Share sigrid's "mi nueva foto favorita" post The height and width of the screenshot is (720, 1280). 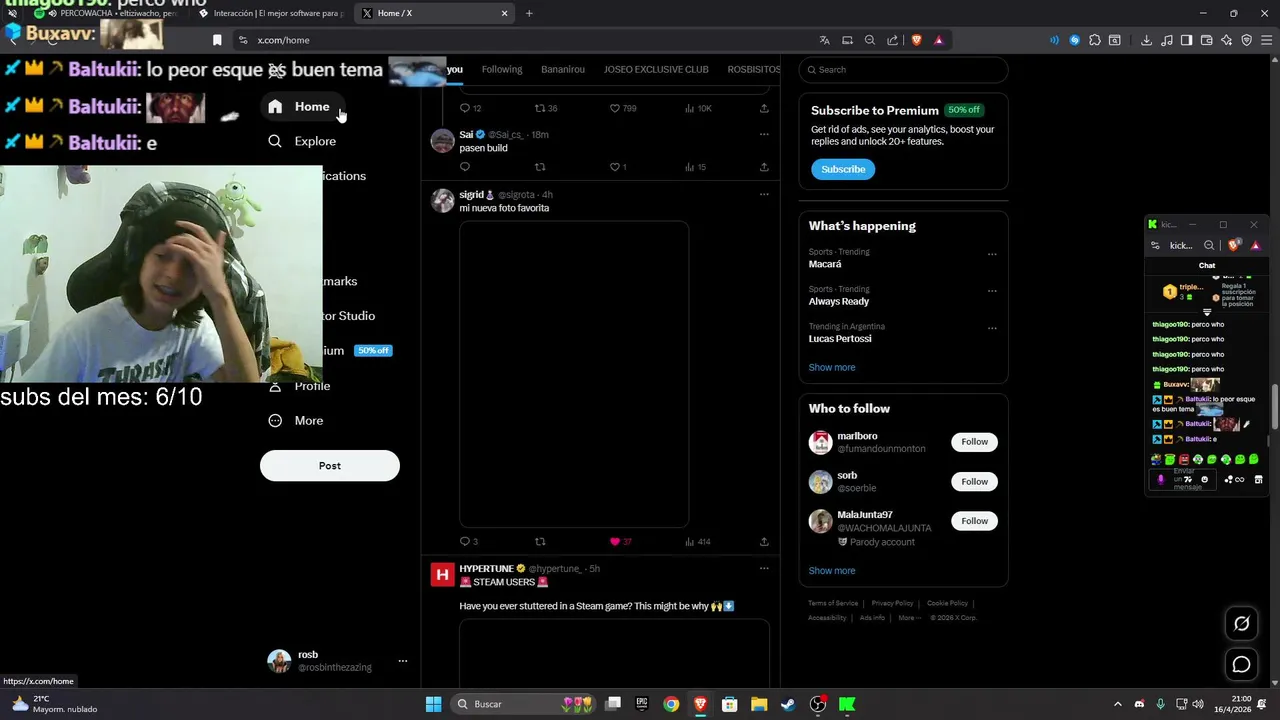pyautogui.click(x=764, y=541)
